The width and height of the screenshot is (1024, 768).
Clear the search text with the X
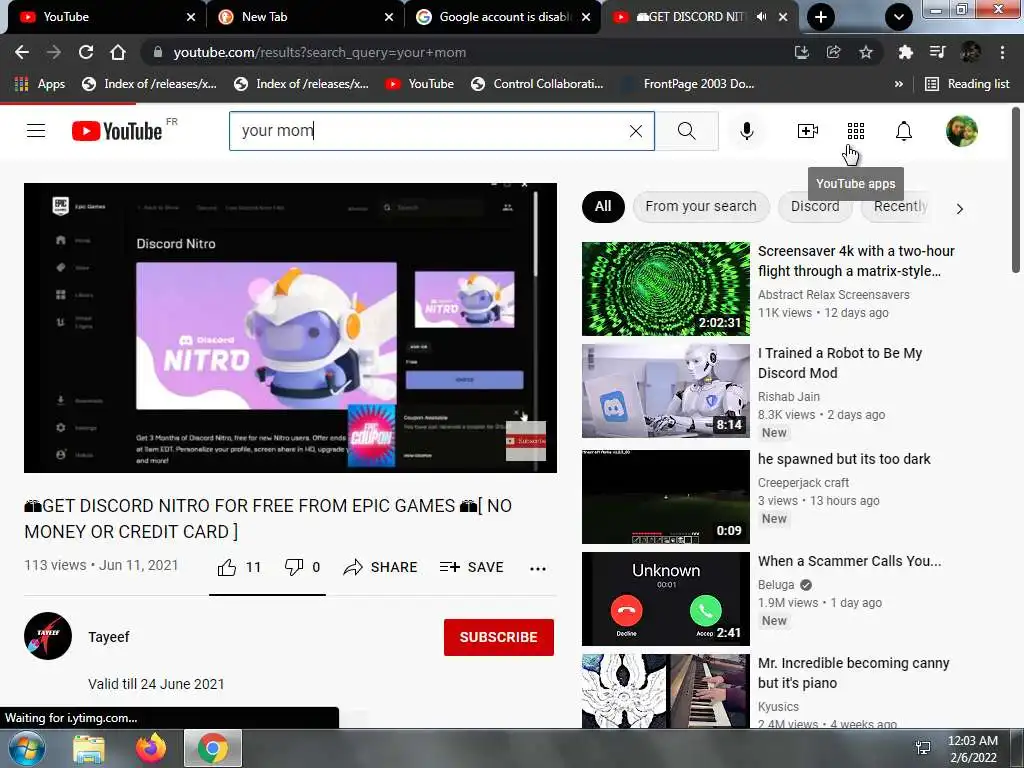click(x=635, y=131)
